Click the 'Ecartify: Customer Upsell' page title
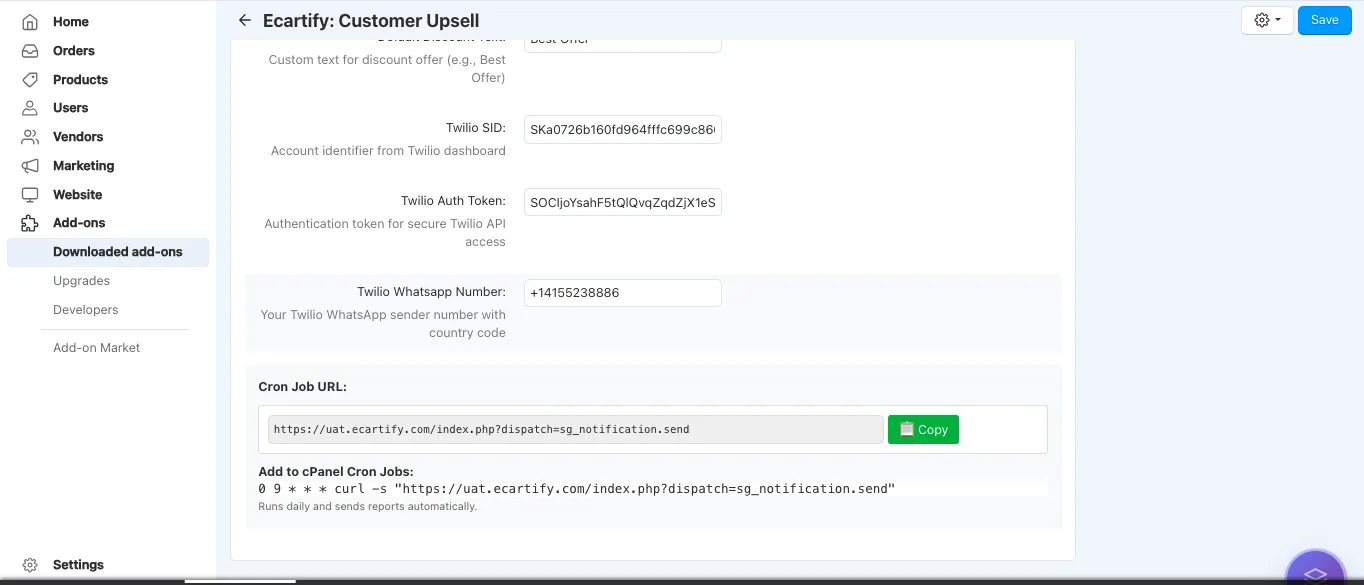This screenshot has width=1364, height=585. point(371,20)
